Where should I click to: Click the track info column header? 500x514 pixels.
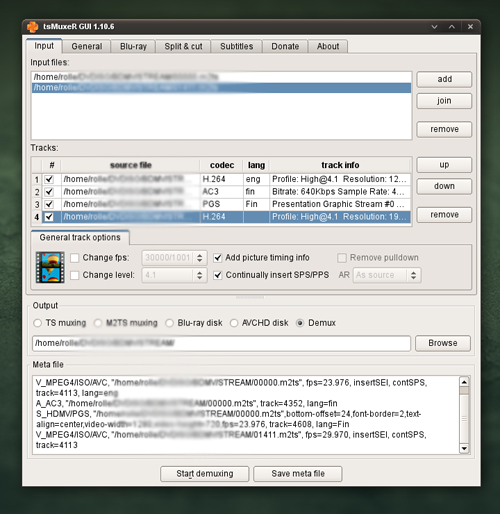(340, 165)
